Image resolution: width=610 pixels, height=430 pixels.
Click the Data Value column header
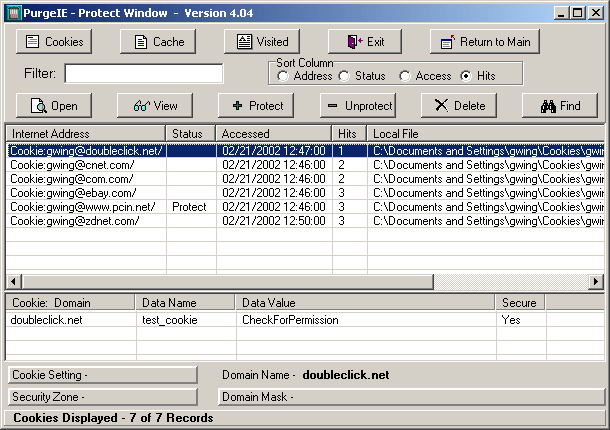tap(365, 303)
